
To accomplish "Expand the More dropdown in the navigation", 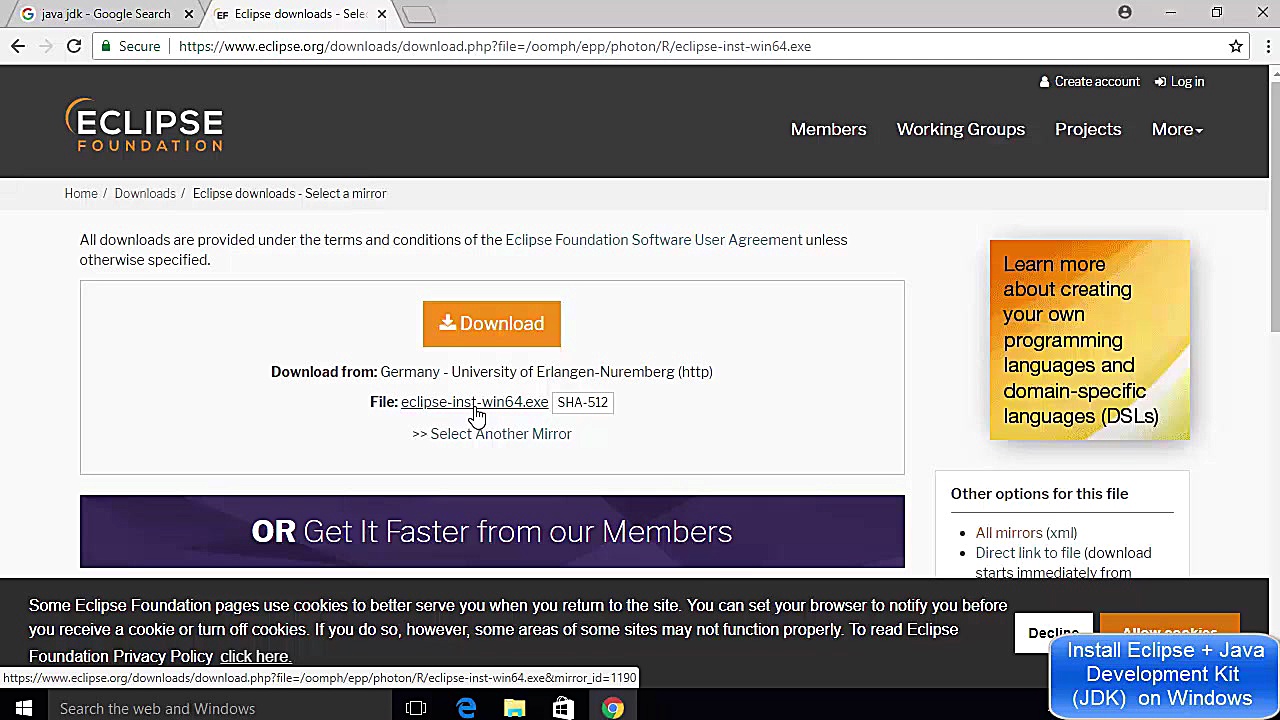I will coord(1177,129).
